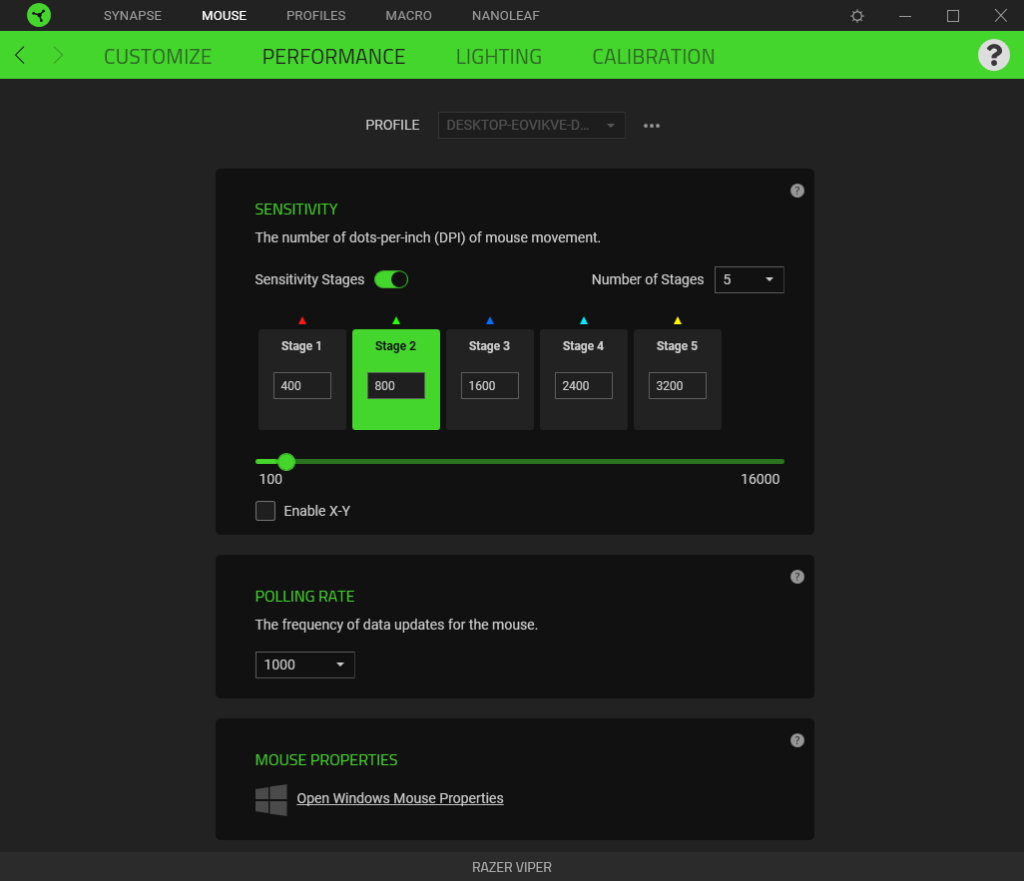Click the DPI slider handle
The height and width of the screenshot is (881, 1024).
point(286,462)
